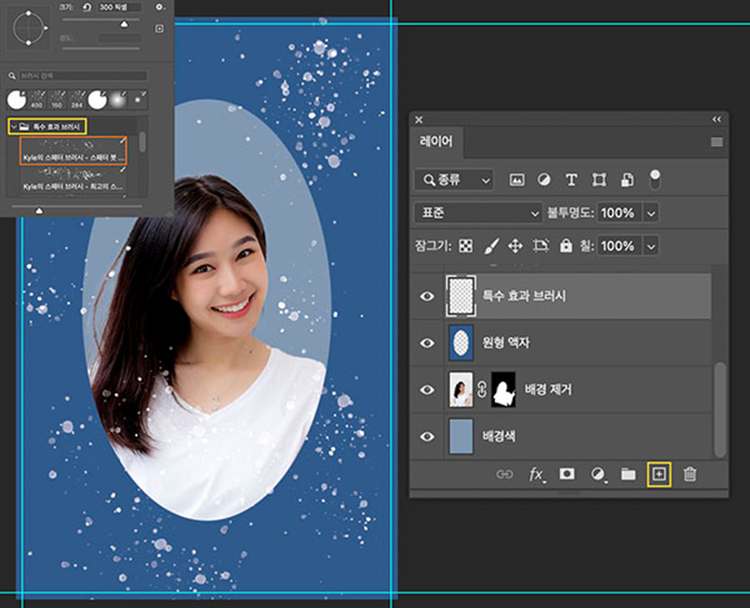Select the 배경 제거 layer mask thumbnail

click(505, 389)
